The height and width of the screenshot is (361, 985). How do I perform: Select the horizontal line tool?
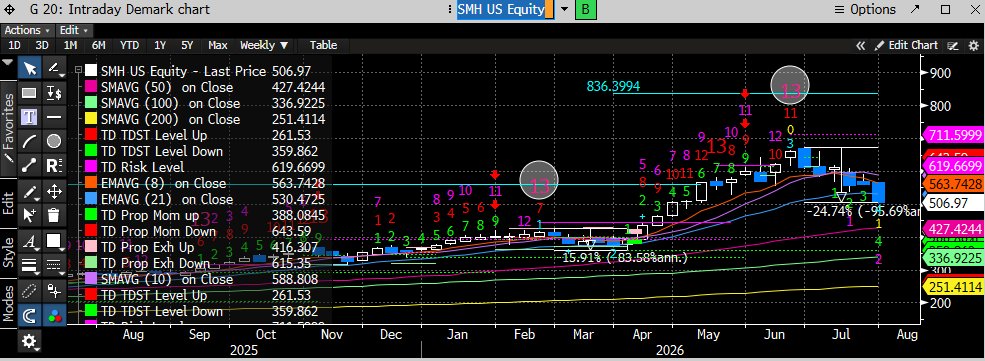54,117
